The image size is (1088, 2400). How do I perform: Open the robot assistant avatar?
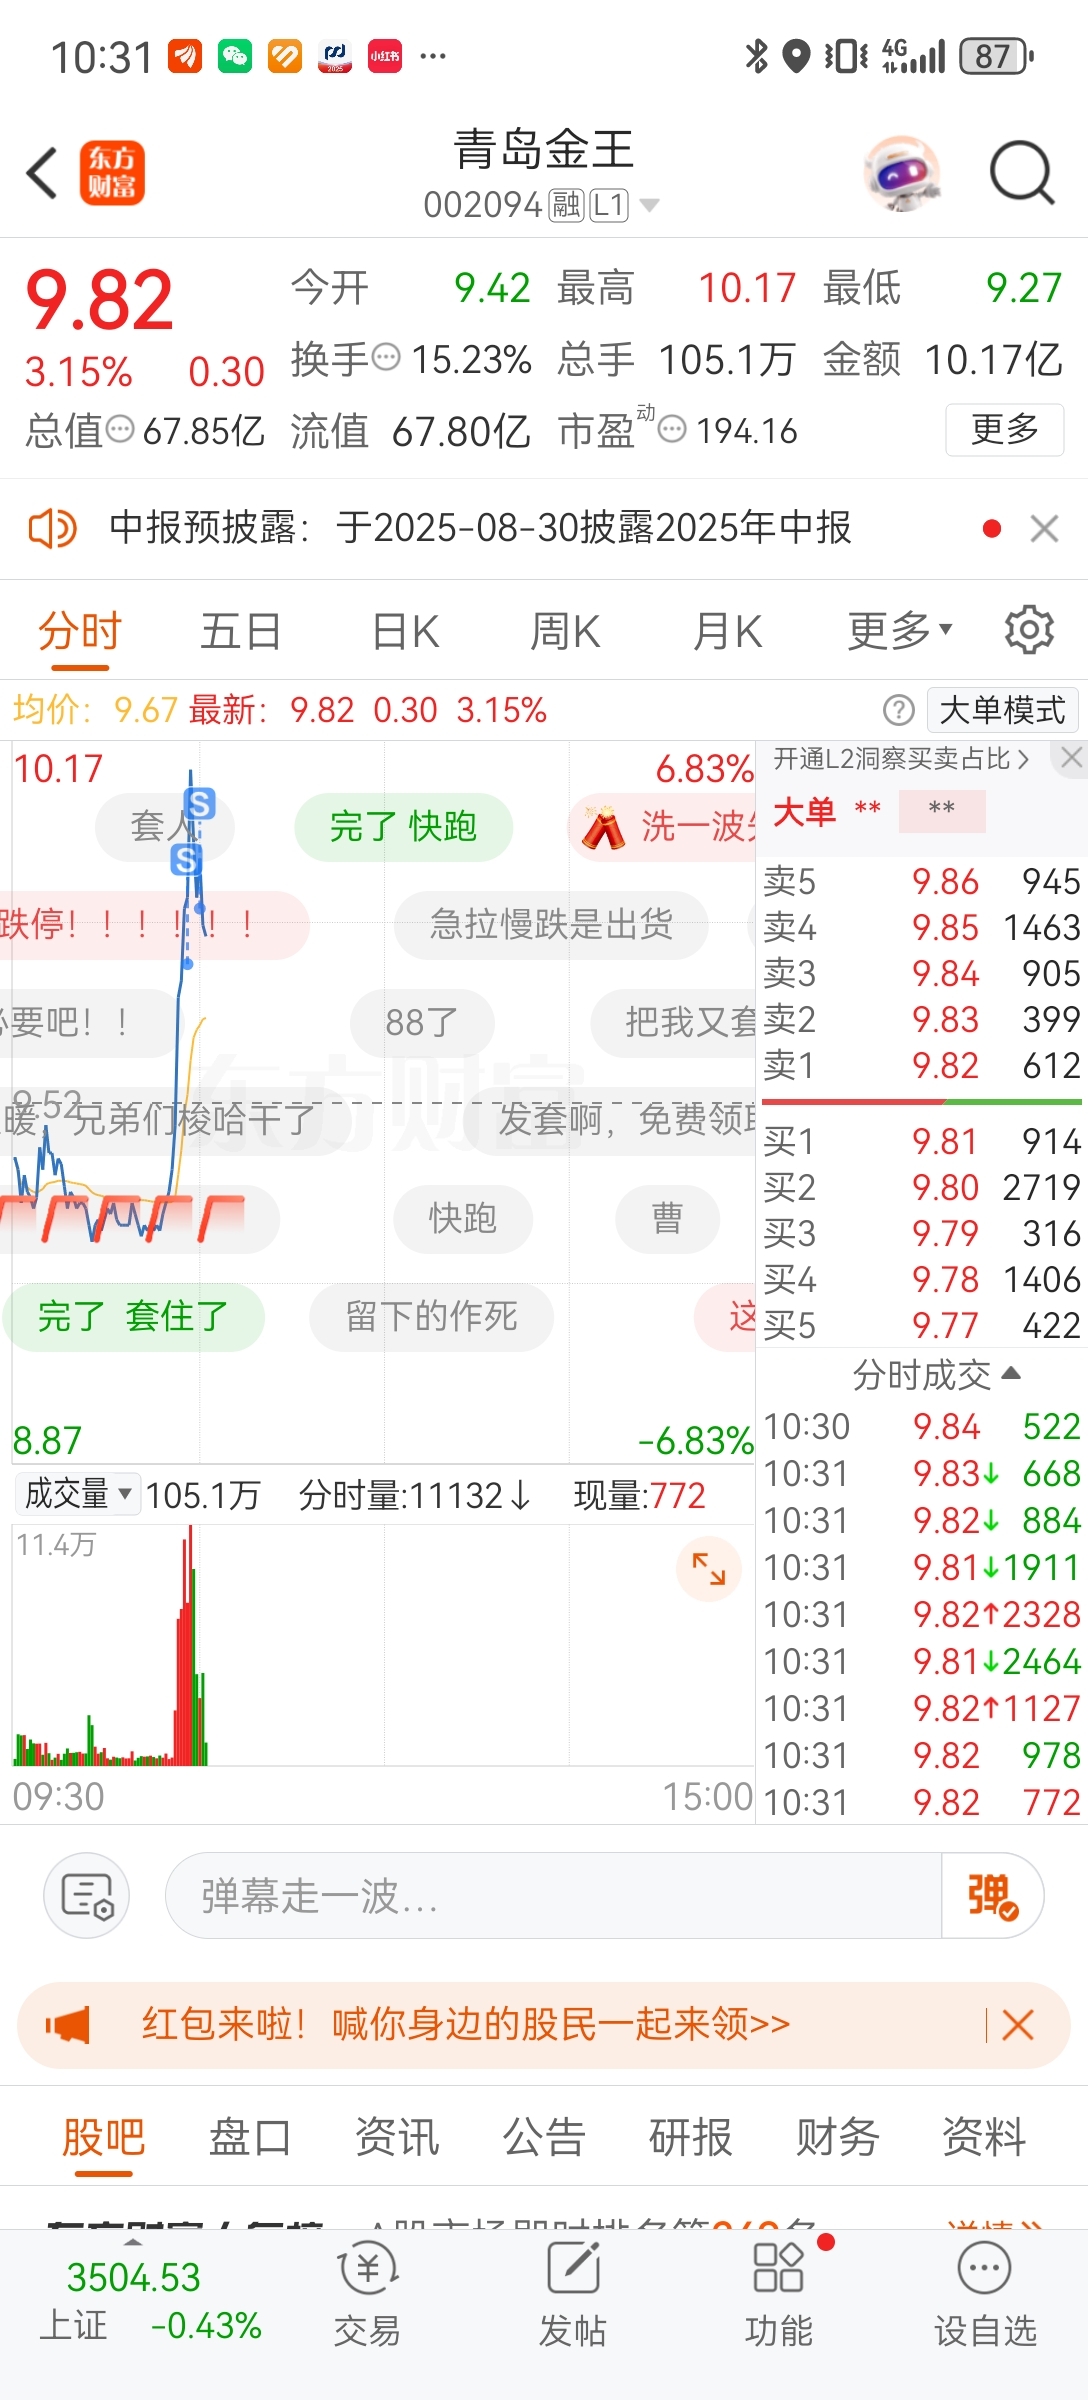pos(902,173)
